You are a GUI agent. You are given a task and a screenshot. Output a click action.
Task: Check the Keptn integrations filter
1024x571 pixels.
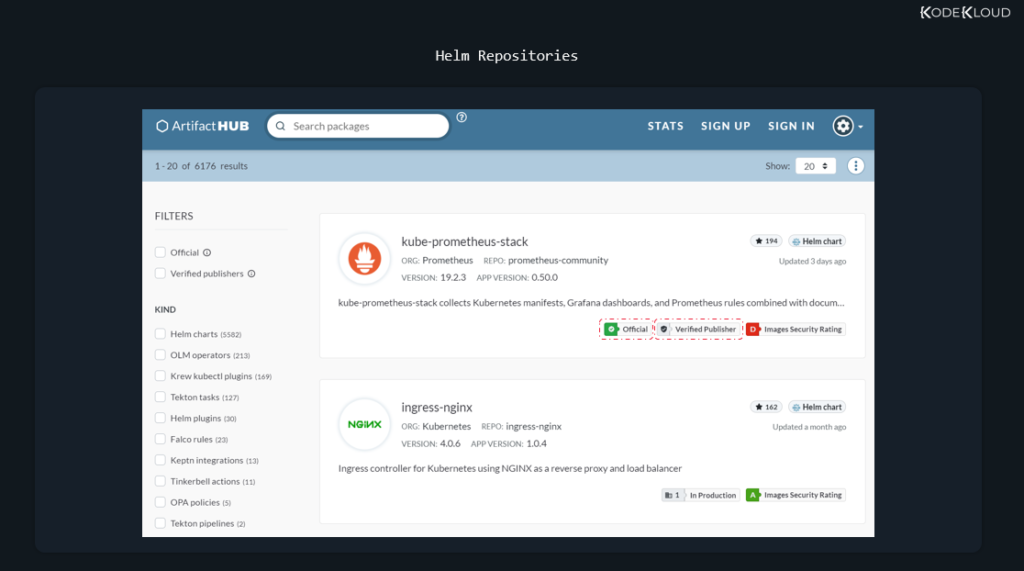(x=160, y=460)
